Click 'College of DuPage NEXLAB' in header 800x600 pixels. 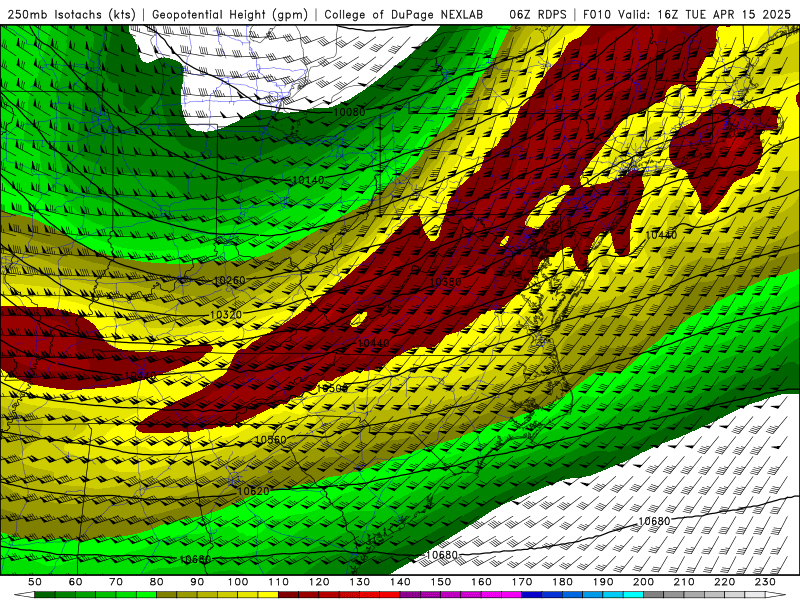[403, 14]
